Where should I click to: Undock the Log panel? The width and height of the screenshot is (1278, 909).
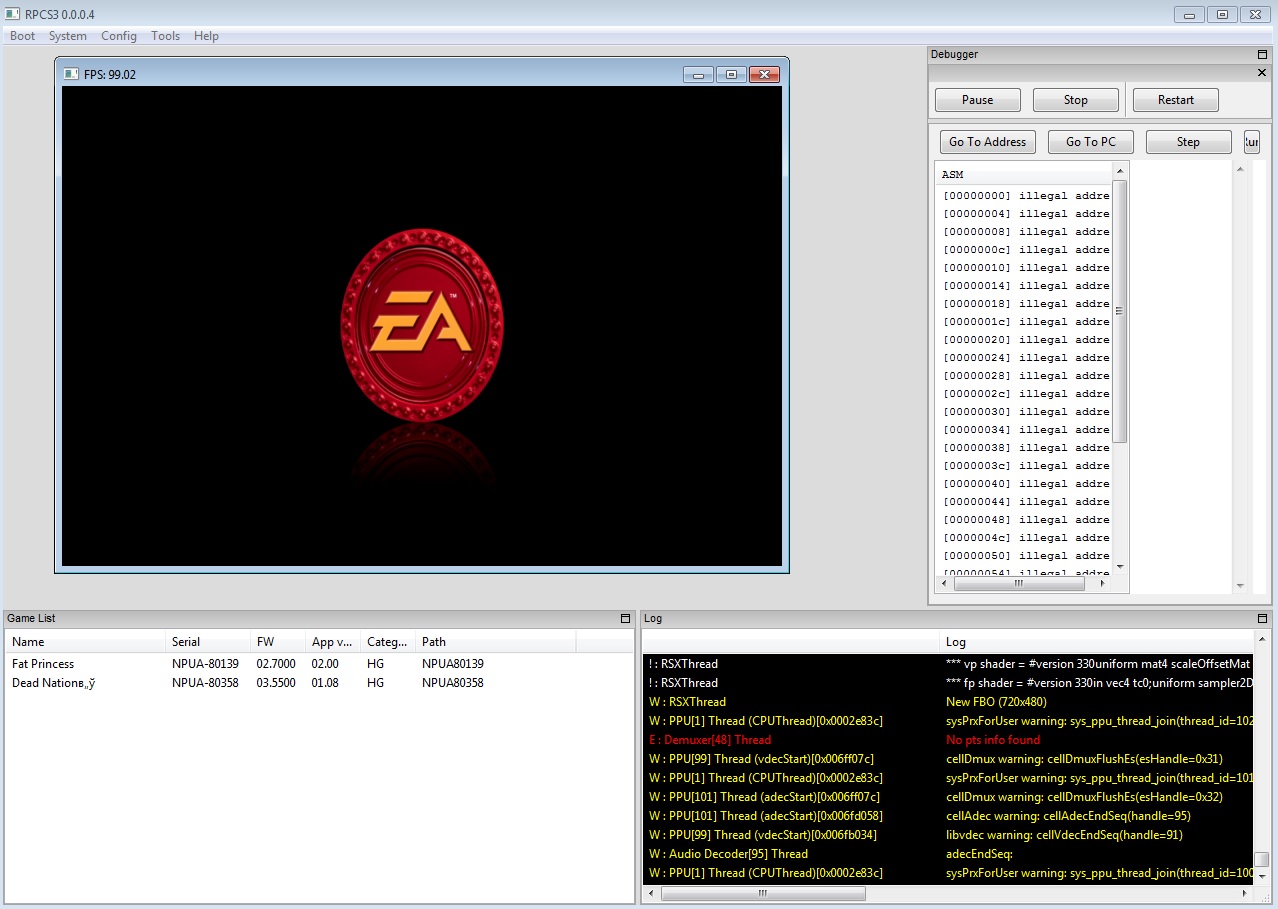(1262, 619)
